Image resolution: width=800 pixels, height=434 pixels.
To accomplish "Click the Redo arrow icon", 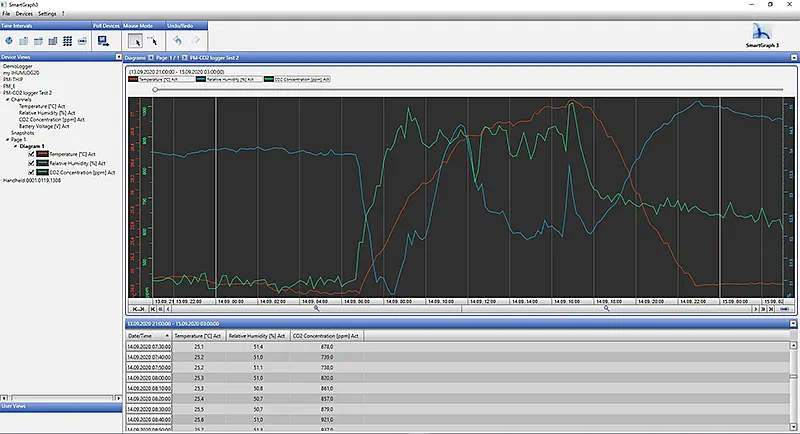I will (197, 41).
